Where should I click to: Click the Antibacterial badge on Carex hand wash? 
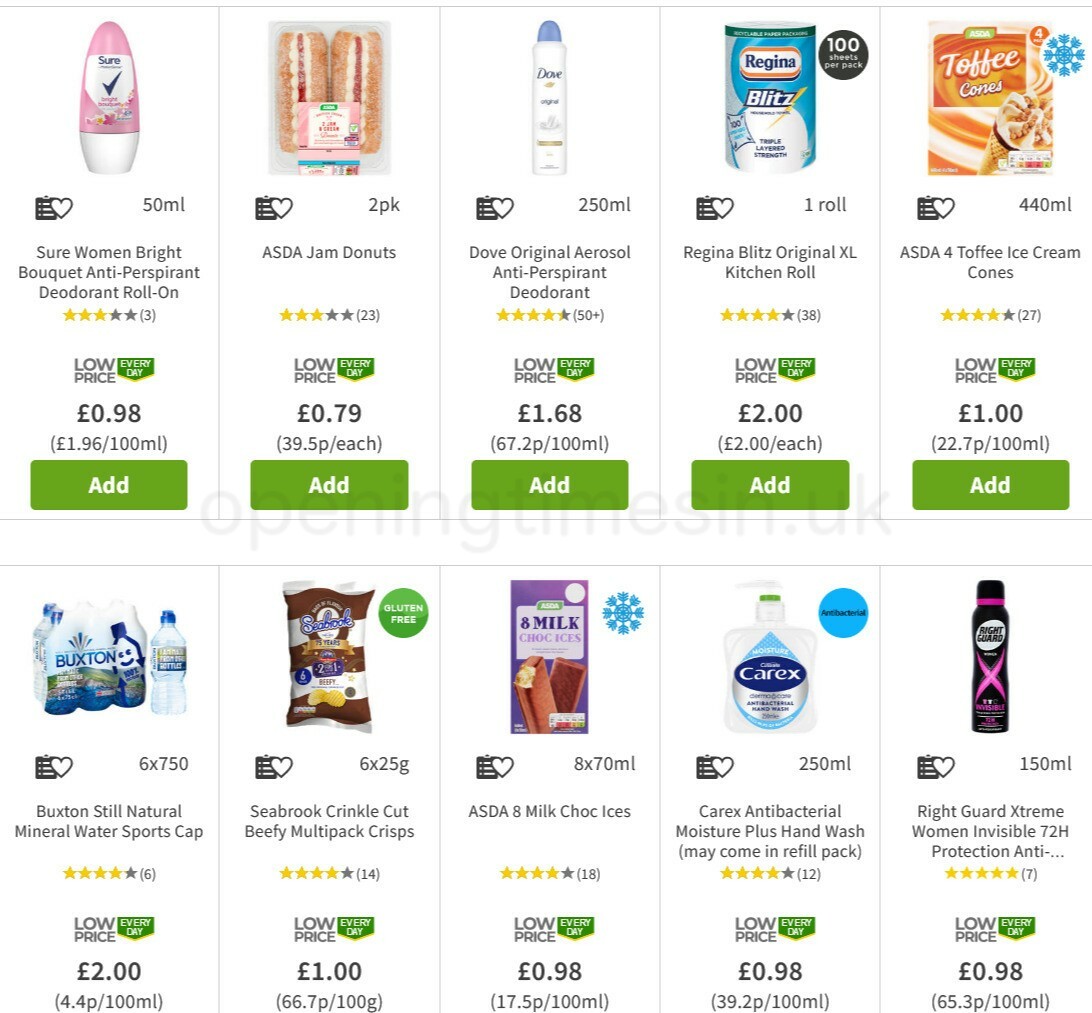(x=843, y=612)
